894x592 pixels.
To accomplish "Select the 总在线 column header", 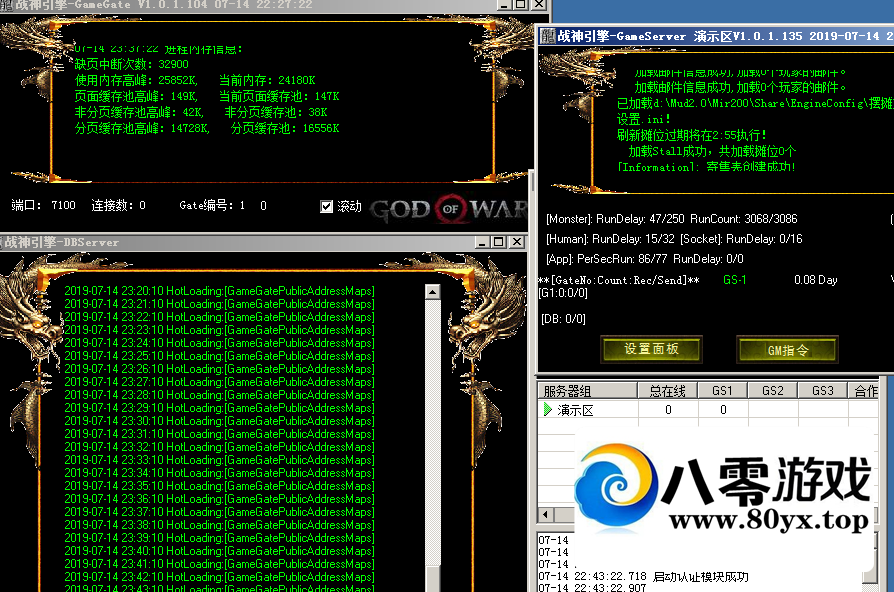I will coord(668,391).
